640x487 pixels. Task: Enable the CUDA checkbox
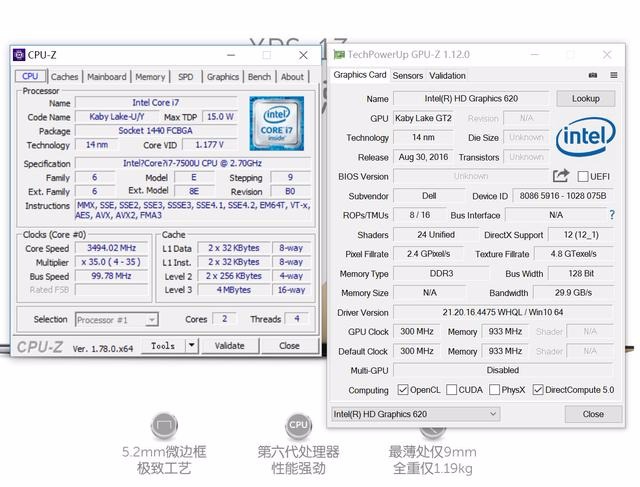point(452,390)
